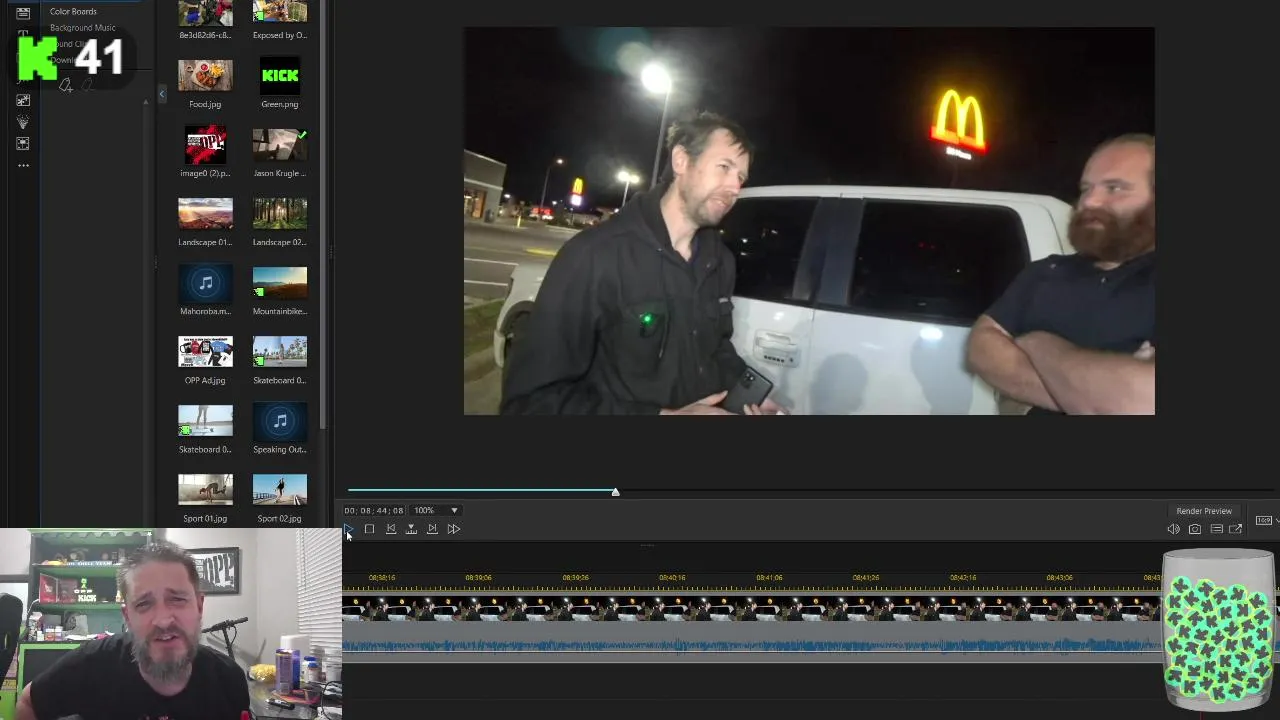Select the 8e3d82d6 thumbnail
This screenshot has height=720, width=1280.
[x=205, y=12]
